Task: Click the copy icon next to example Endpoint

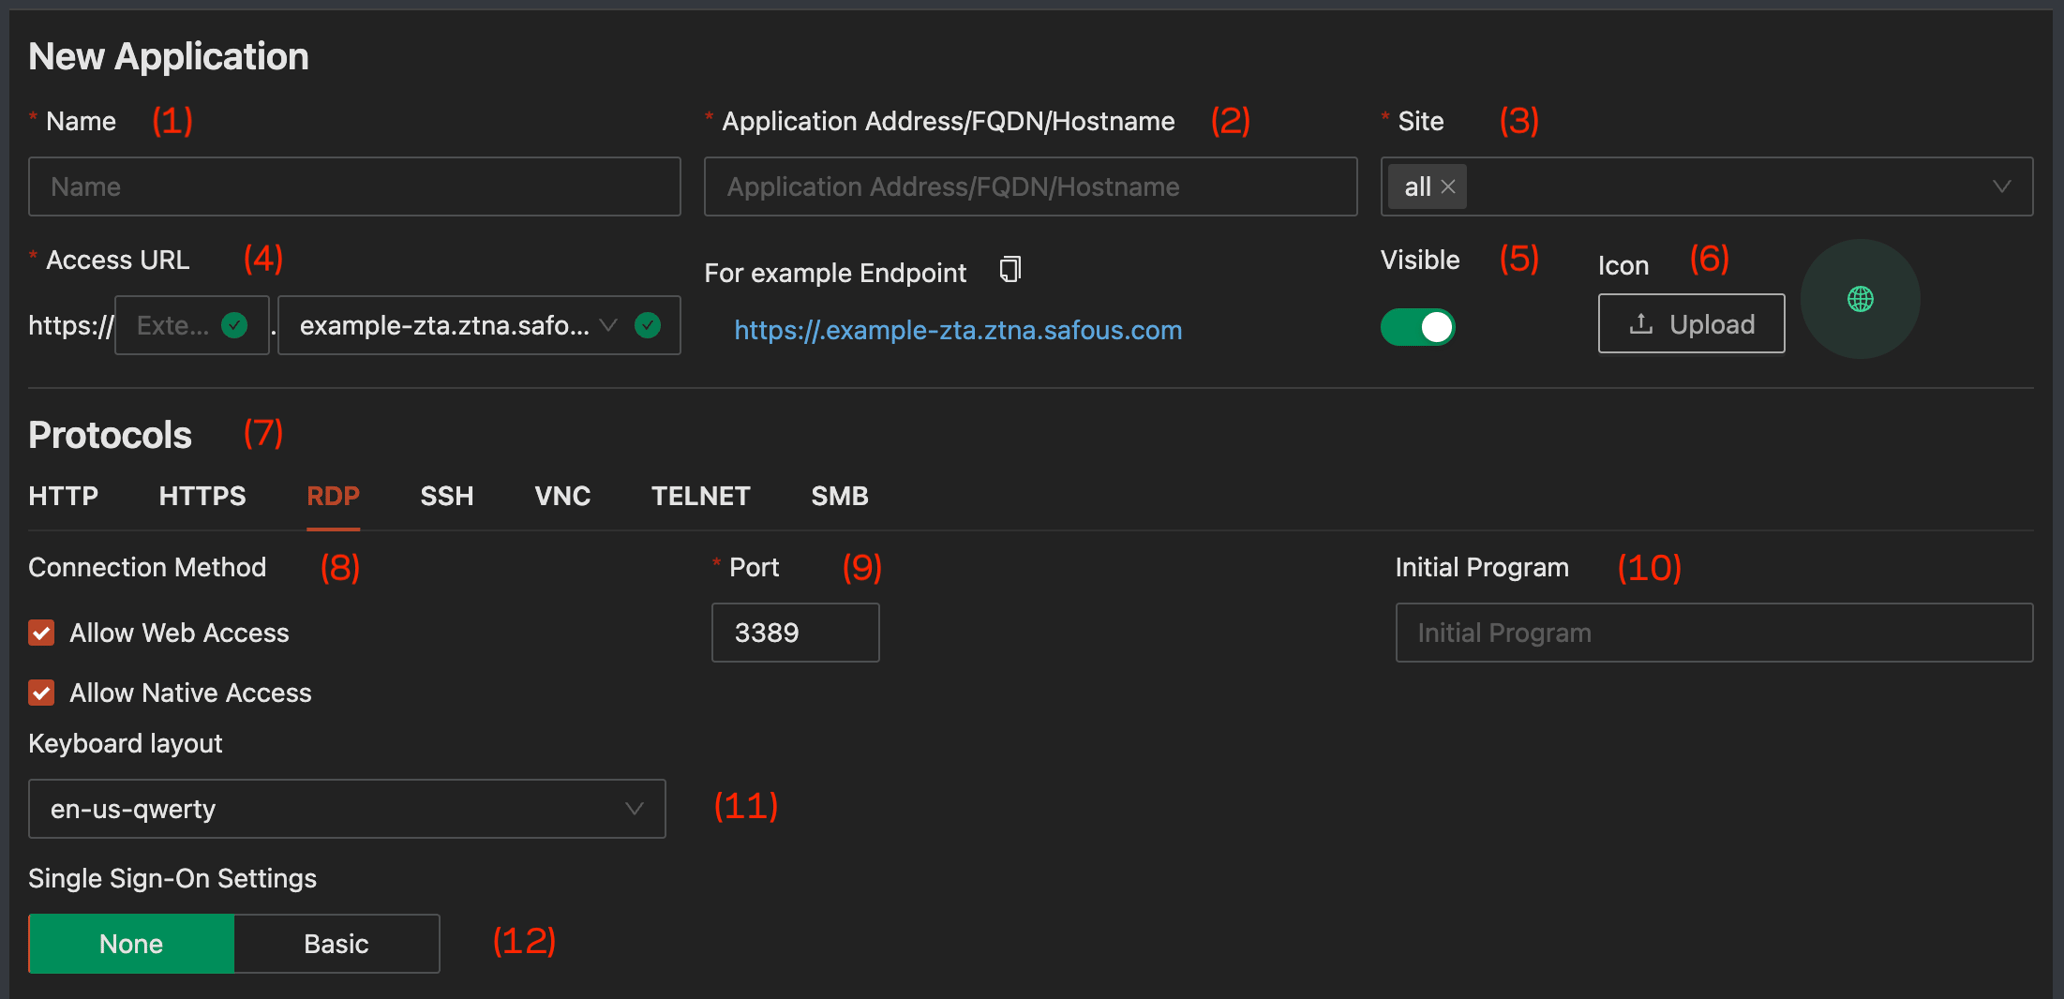Action: (x=1010, y=269)
